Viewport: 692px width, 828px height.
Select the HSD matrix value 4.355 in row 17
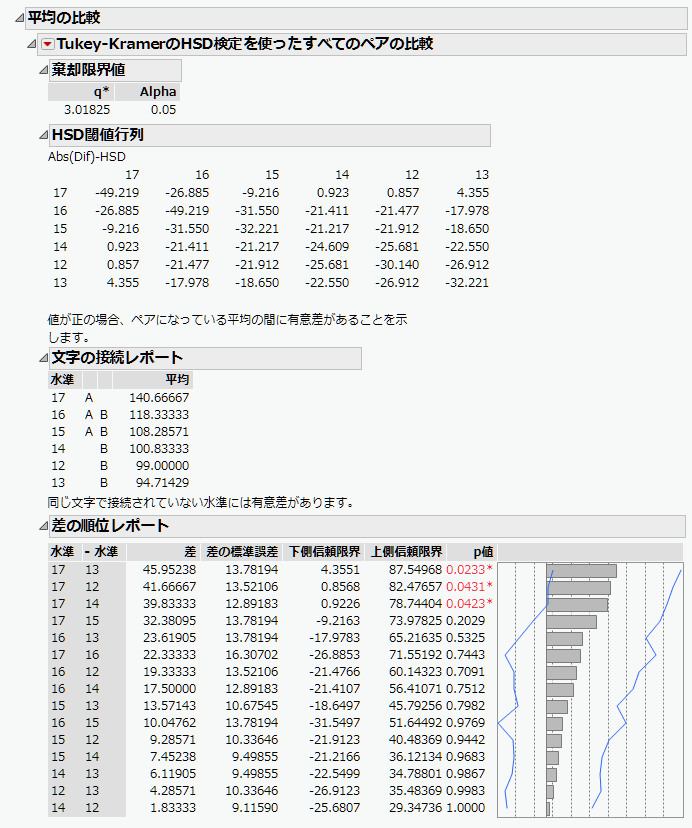473,193
